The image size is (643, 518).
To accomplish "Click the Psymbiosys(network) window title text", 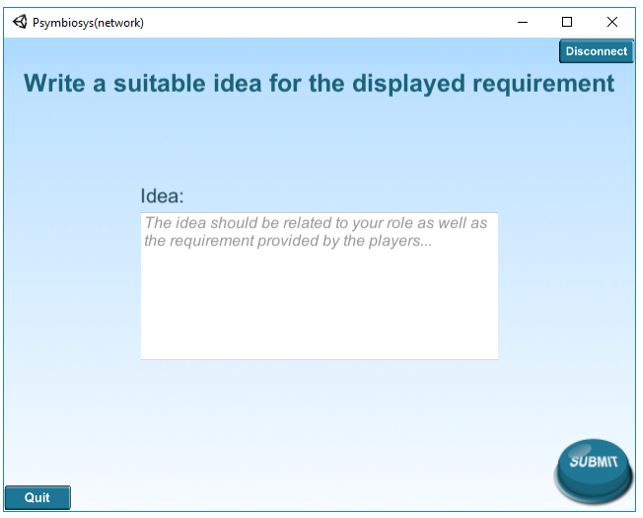I will pos(88,23).
